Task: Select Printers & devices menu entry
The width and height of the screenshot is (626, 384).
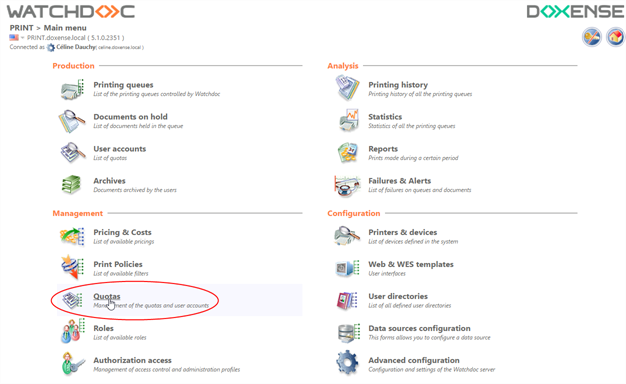Action: (x=402, y=232)
